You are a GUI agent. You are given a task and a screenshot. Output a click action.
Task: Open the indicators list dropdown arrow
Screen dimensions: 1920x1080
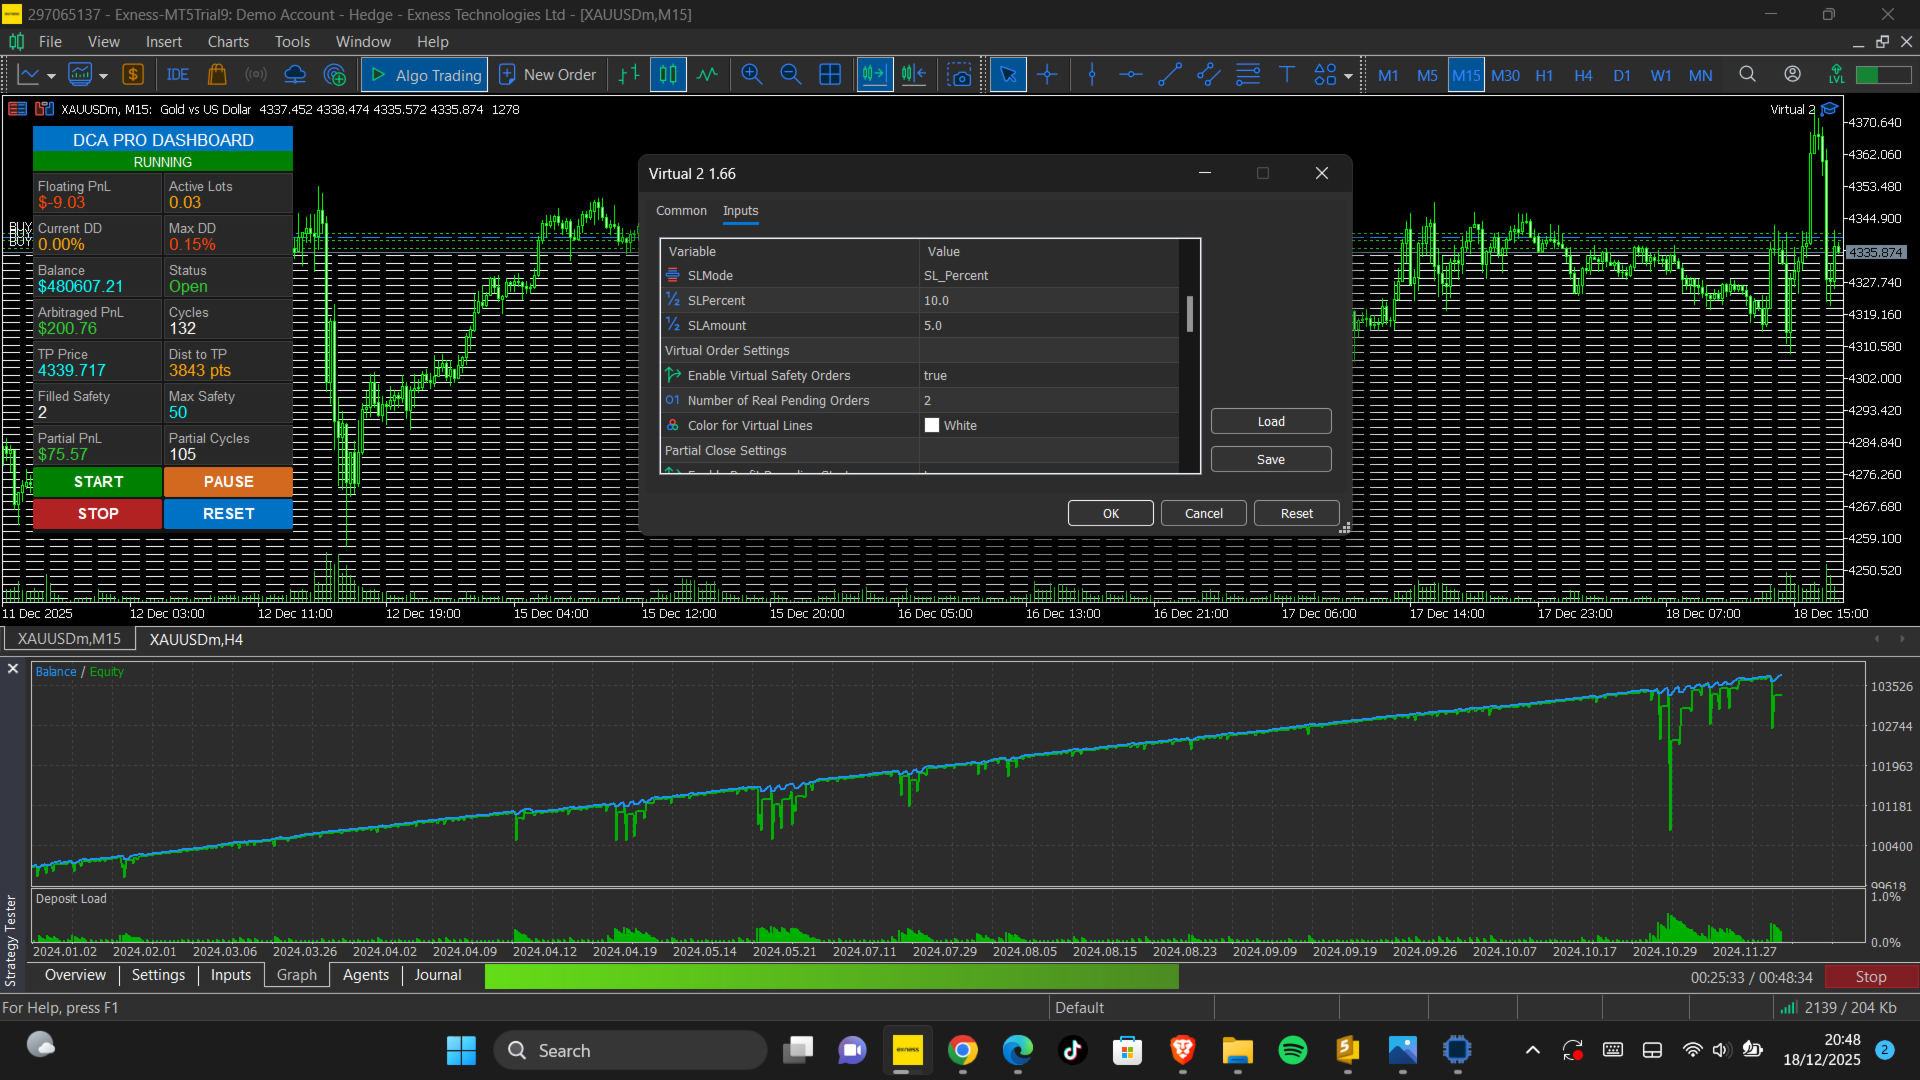point(103,76)
